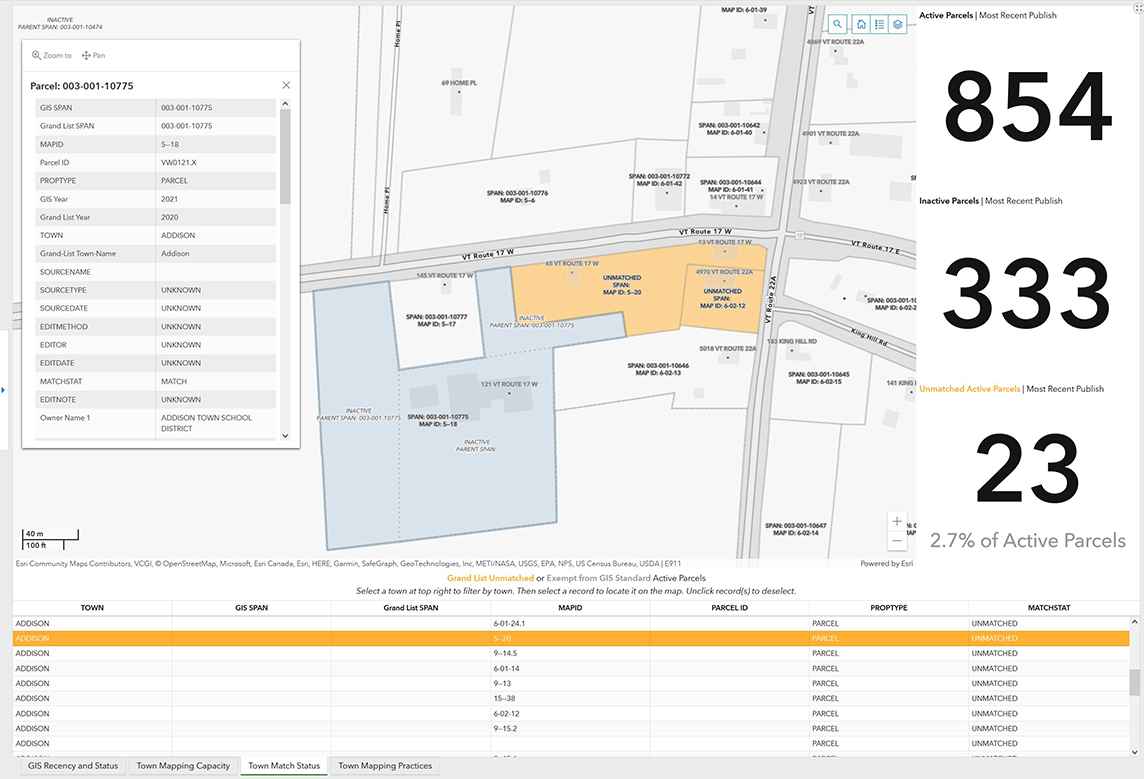This screenshot has width=1144, height=779.
Task: Open the map search tool
Action: pyautogui.click(x=838, y=24)
